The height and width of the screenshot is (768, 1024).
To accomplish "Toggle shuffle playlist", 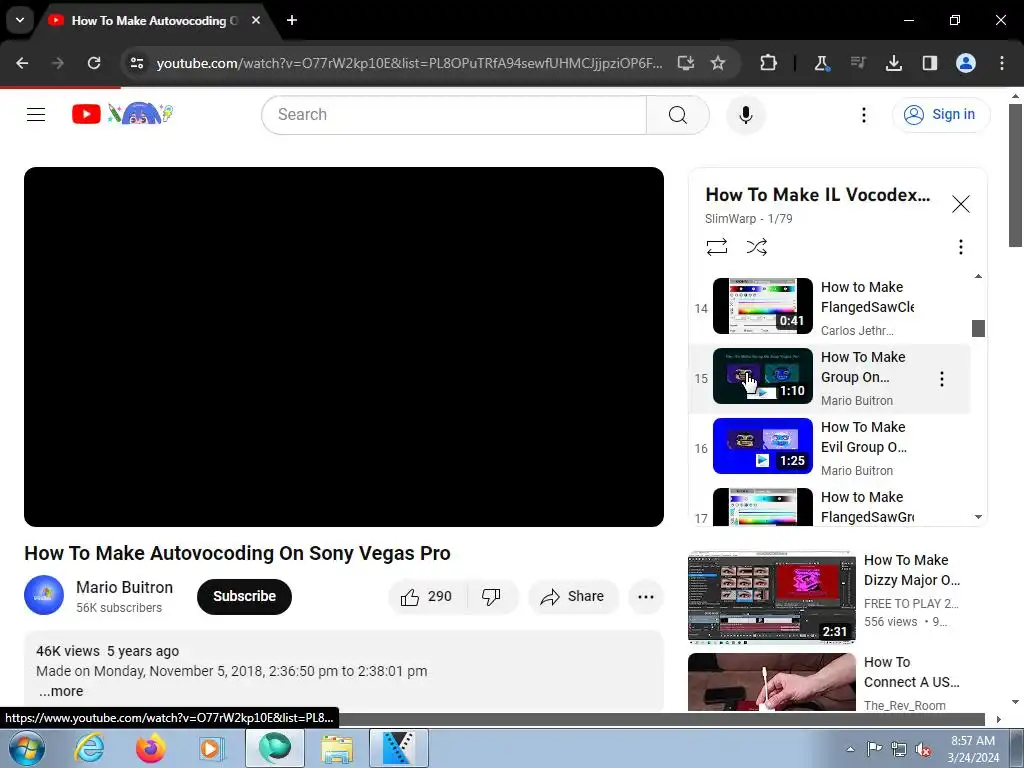I will pyautogui.click(x=756, y=247).
